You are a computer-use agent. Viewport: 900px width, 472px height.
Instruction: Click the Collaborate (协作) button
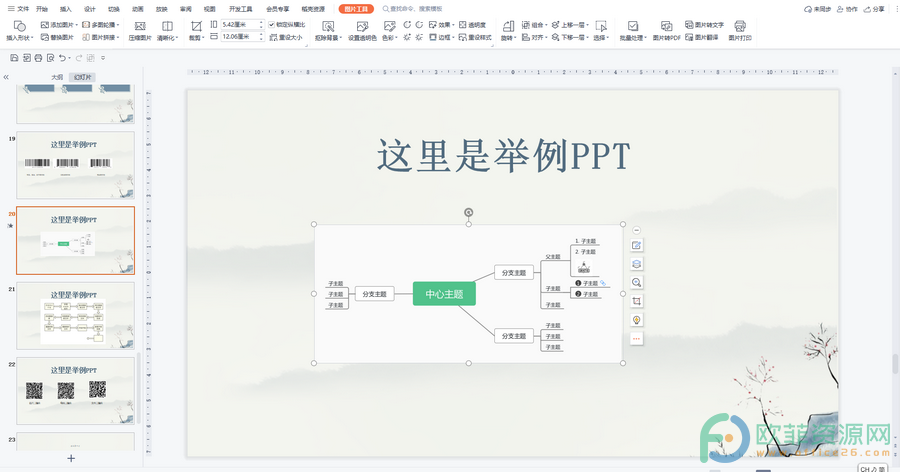(847, 9)
